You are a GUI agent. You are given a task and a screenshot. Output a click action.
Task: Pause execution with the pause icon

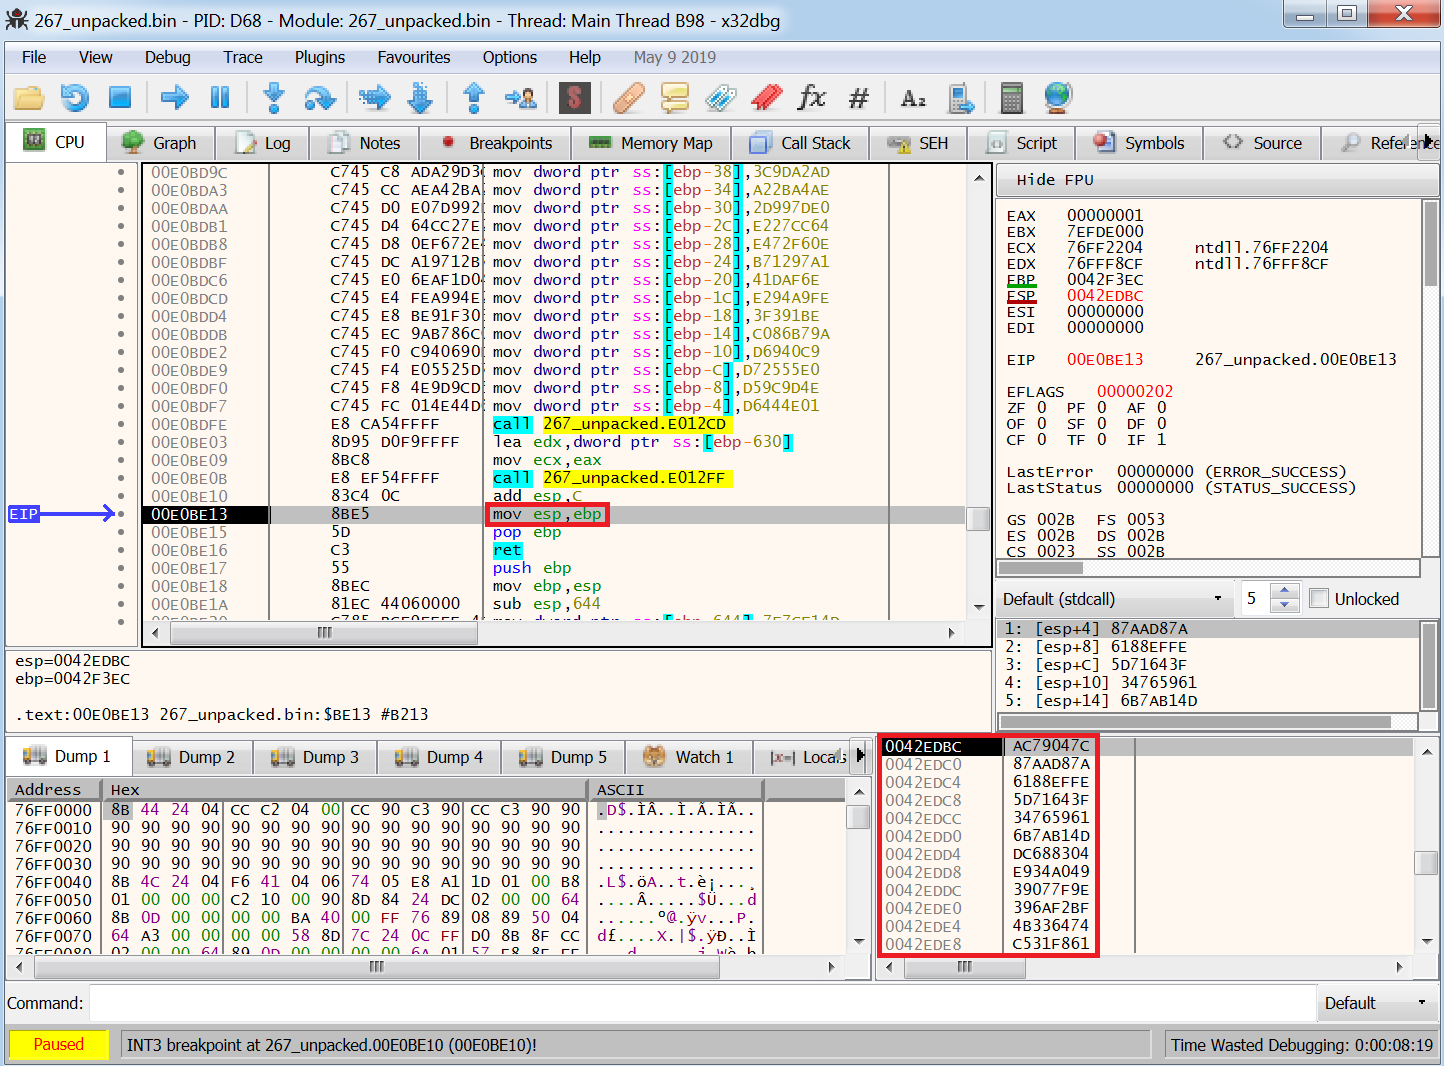220,98
